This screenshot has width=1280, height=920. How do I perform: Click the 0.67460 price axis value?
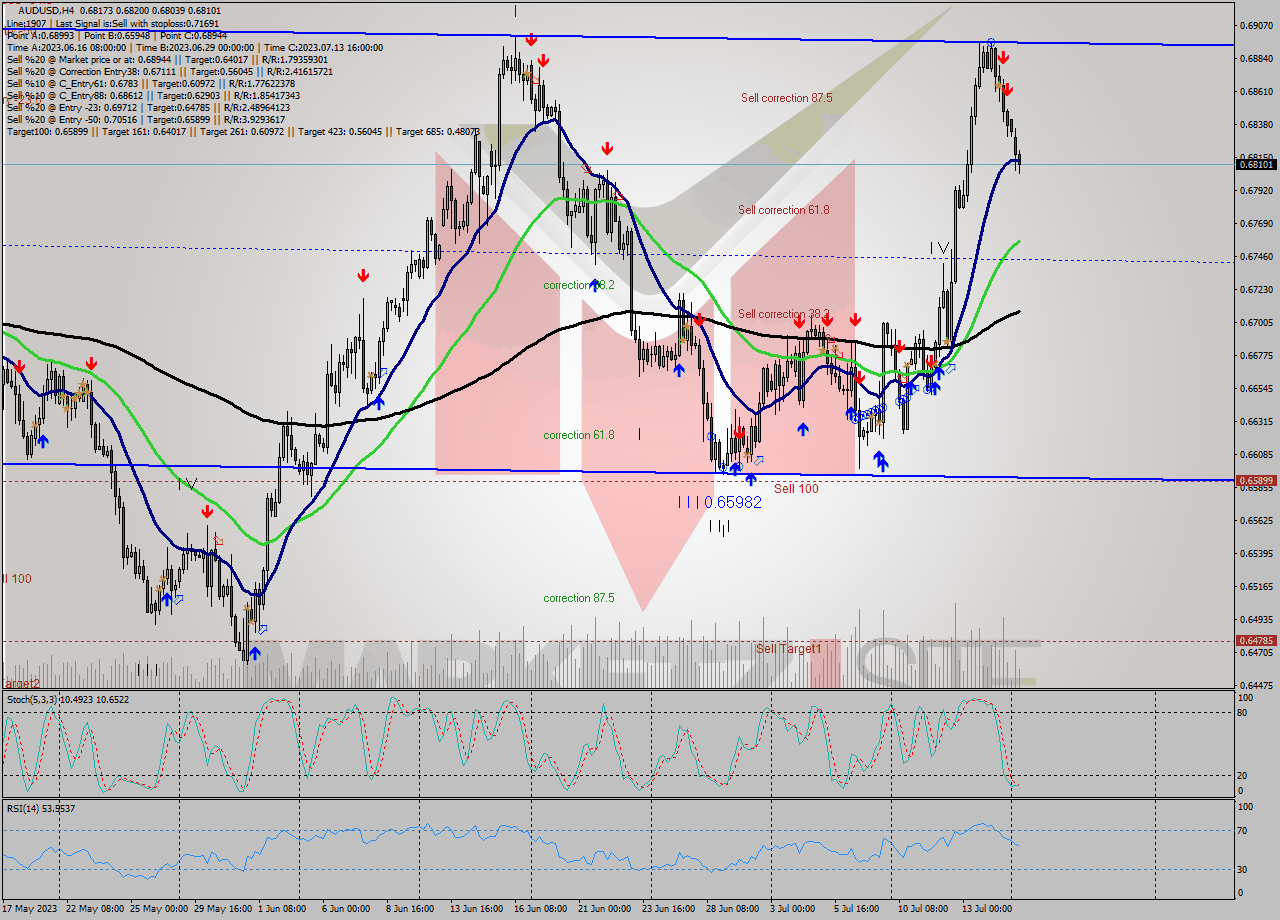coord(1256,256)
